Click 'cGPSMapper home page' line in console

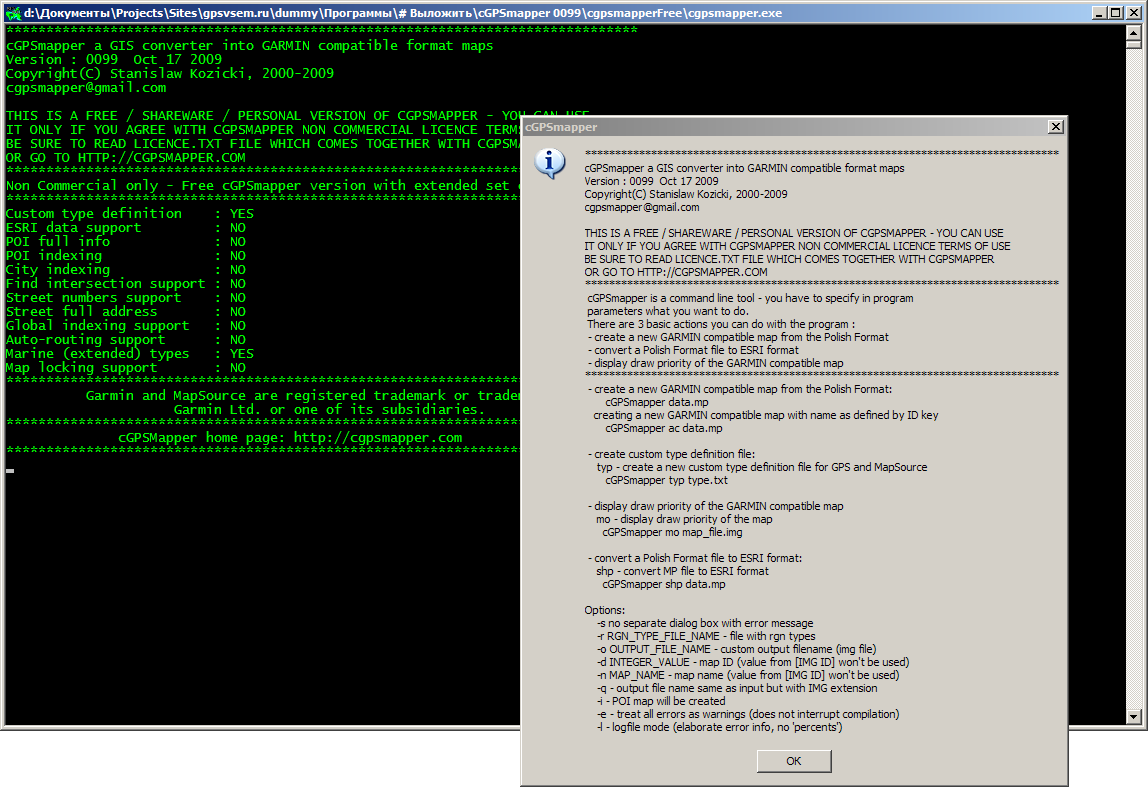coord(290,438)
